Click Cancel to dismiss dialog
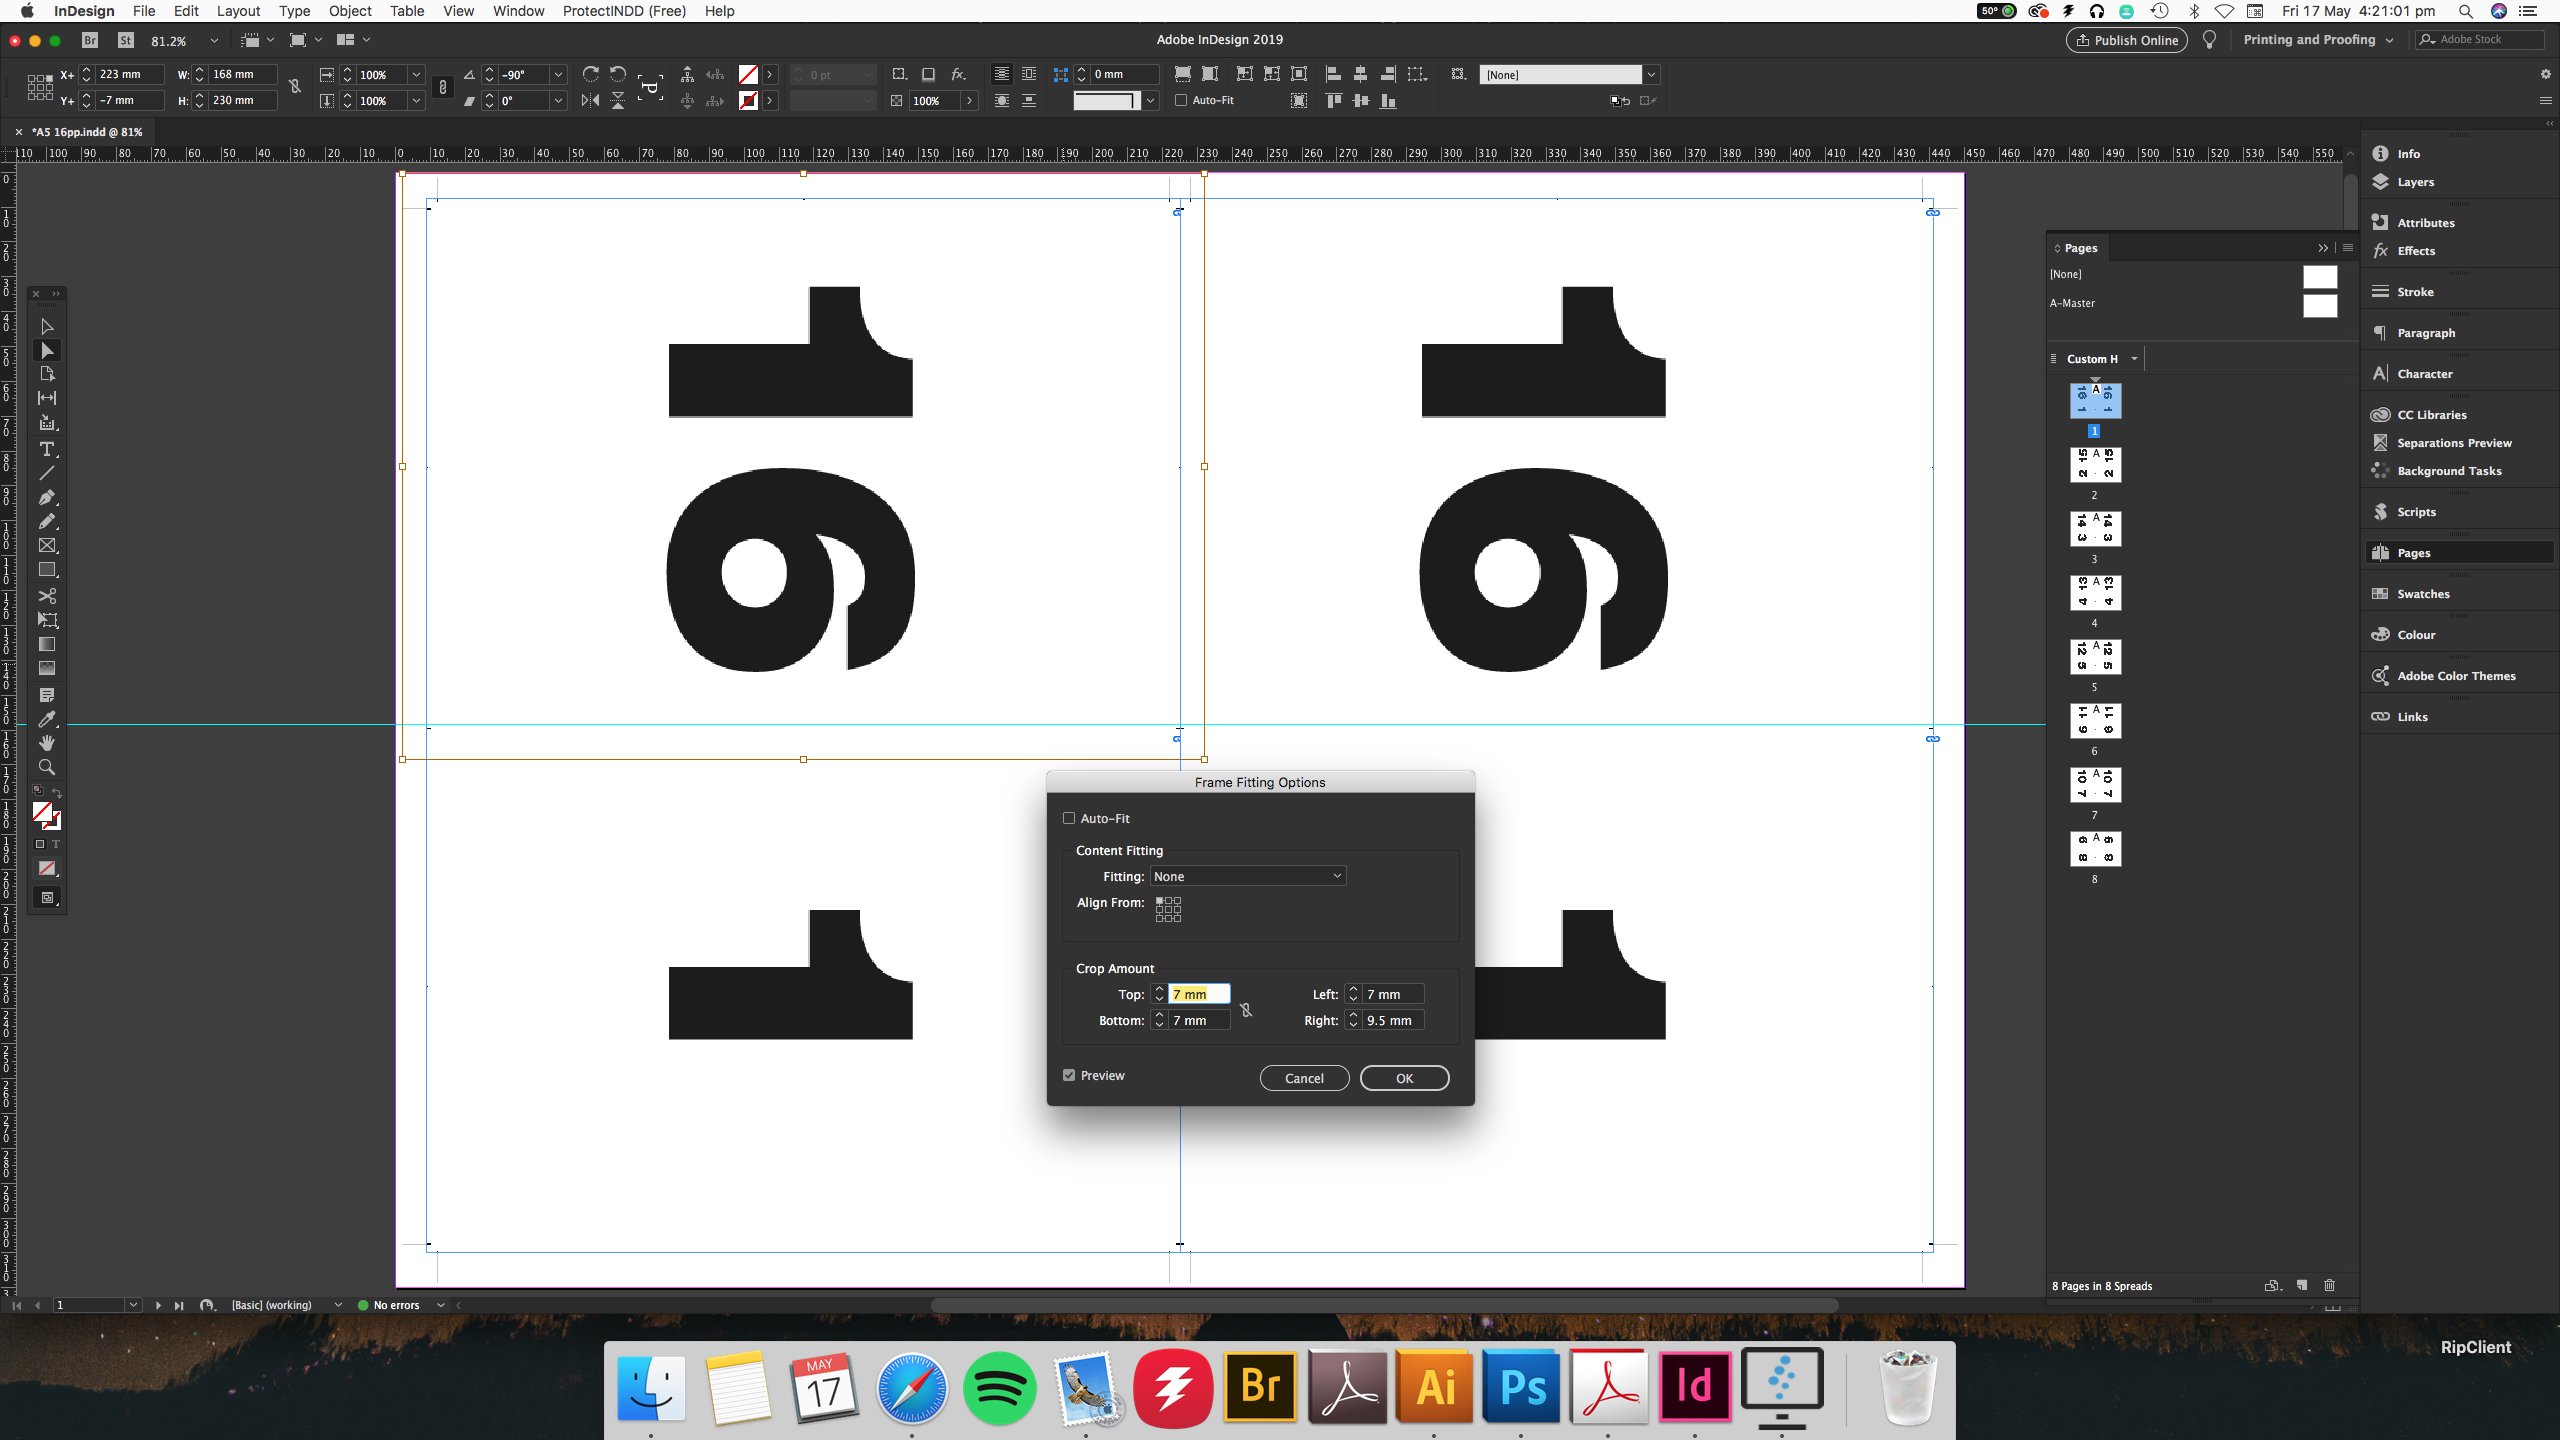Screen dimensions: 2560x1440 coord(1301,1076)
